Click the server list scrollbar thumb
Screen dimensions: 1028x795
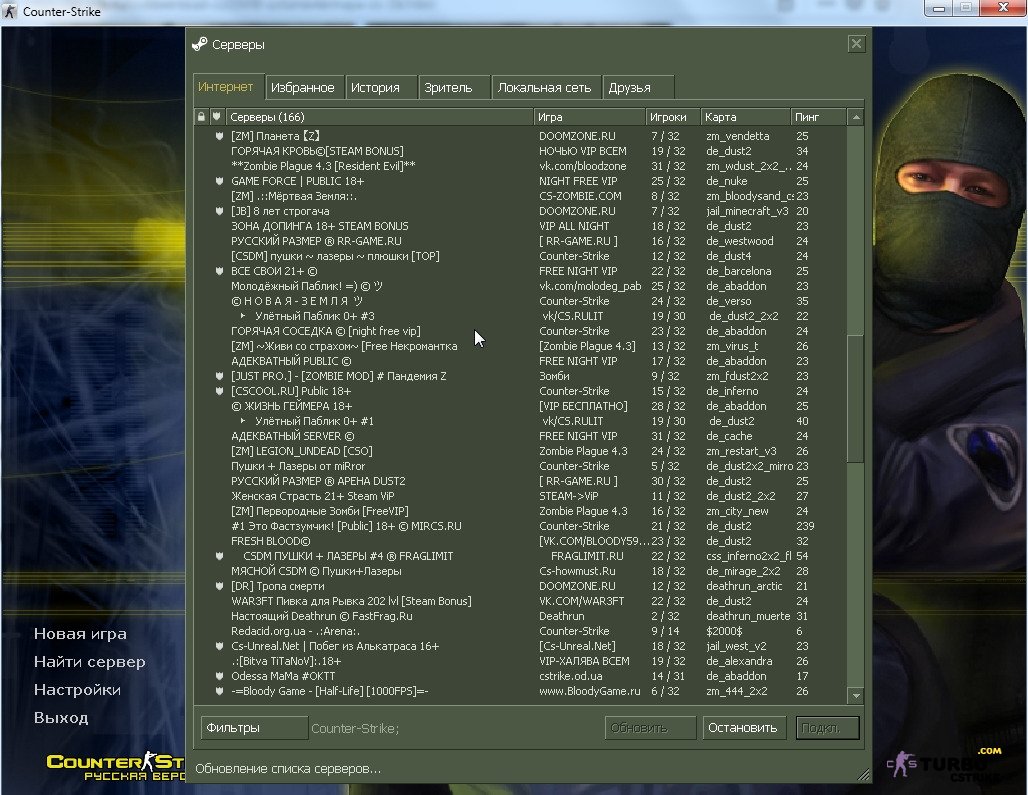click(856, 398)
